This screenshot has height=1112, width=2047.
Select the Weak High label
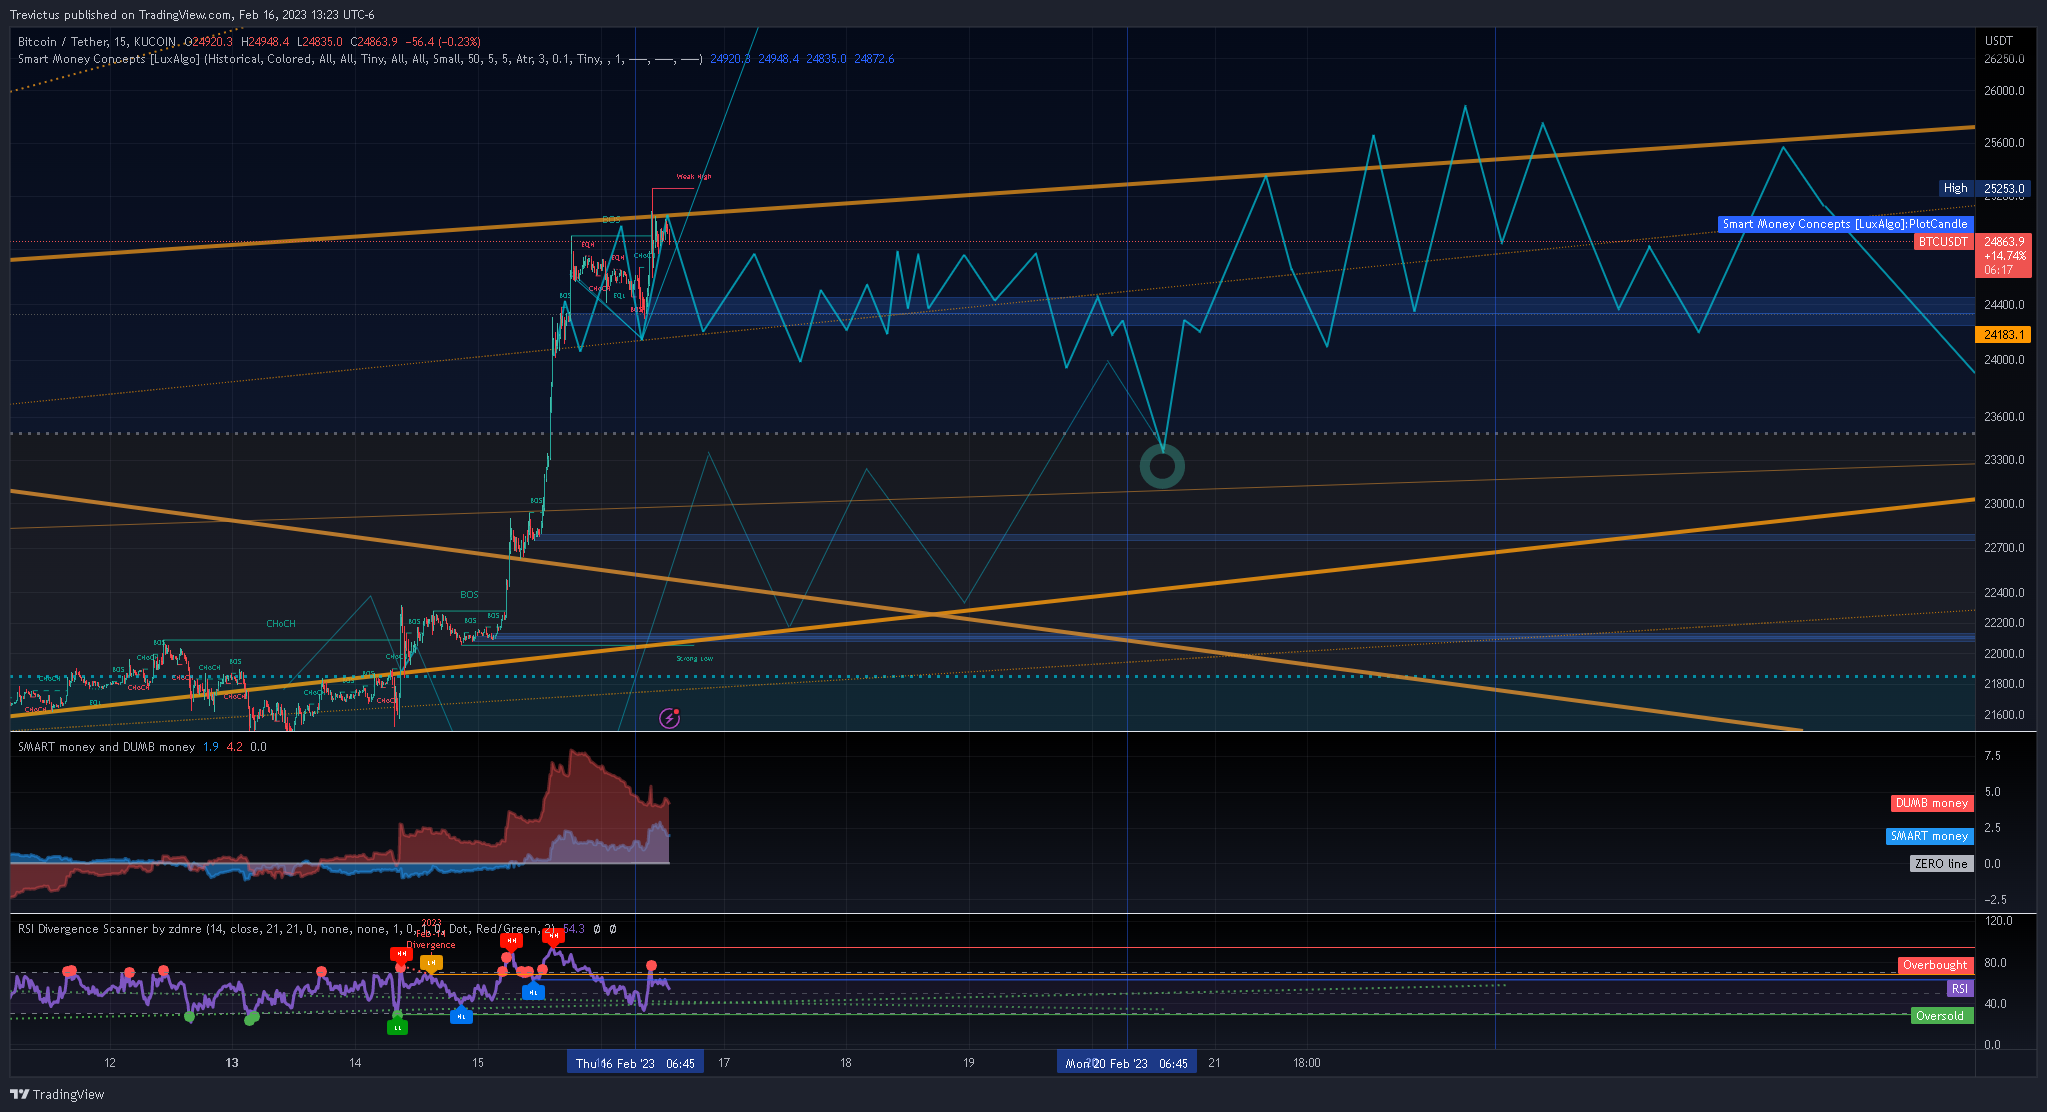(x=694, y=177)
